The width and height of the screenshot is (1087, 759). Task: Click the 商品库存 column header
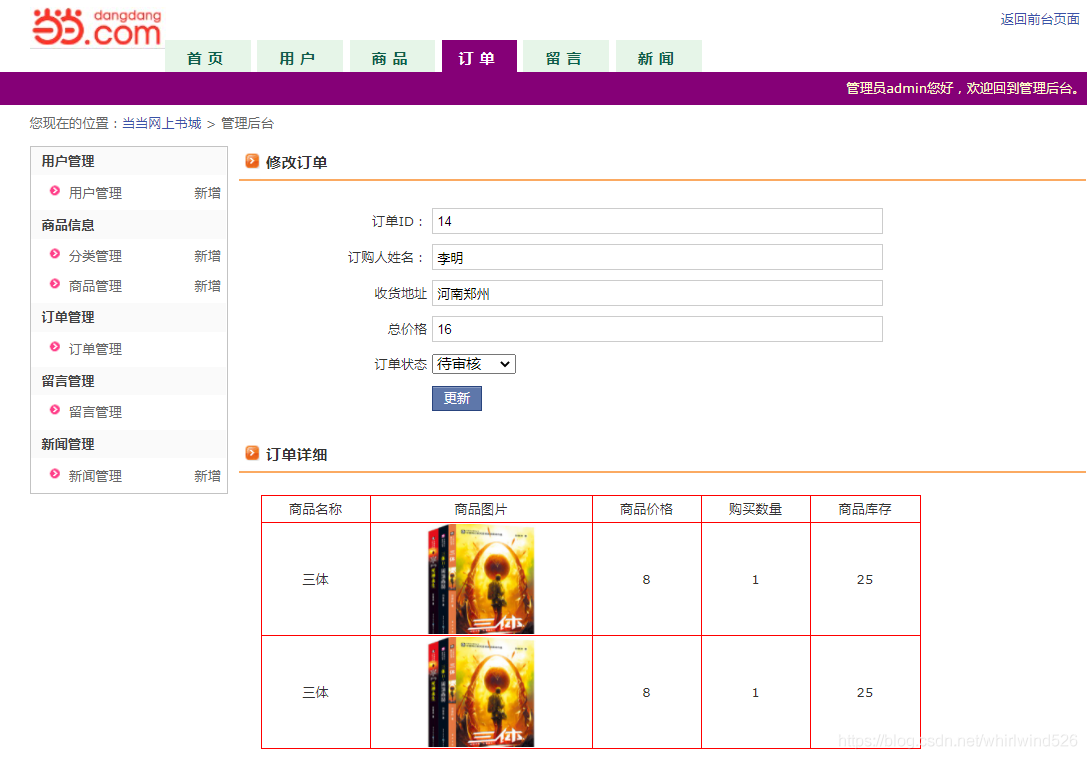[x=864, y=509]
